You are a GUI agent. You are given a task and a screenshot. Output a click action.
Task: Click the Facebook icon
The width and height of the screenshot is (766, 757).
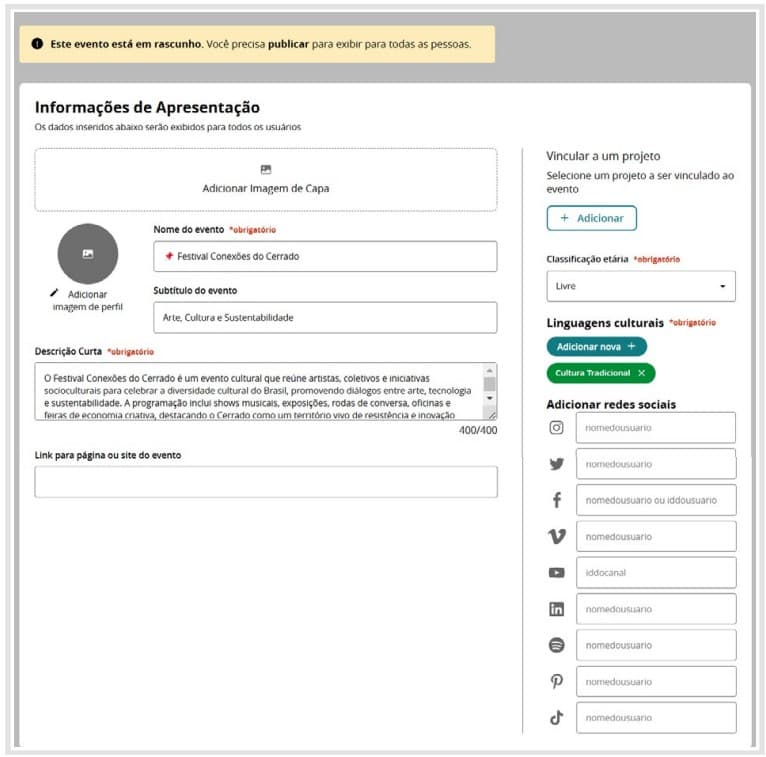557,500
